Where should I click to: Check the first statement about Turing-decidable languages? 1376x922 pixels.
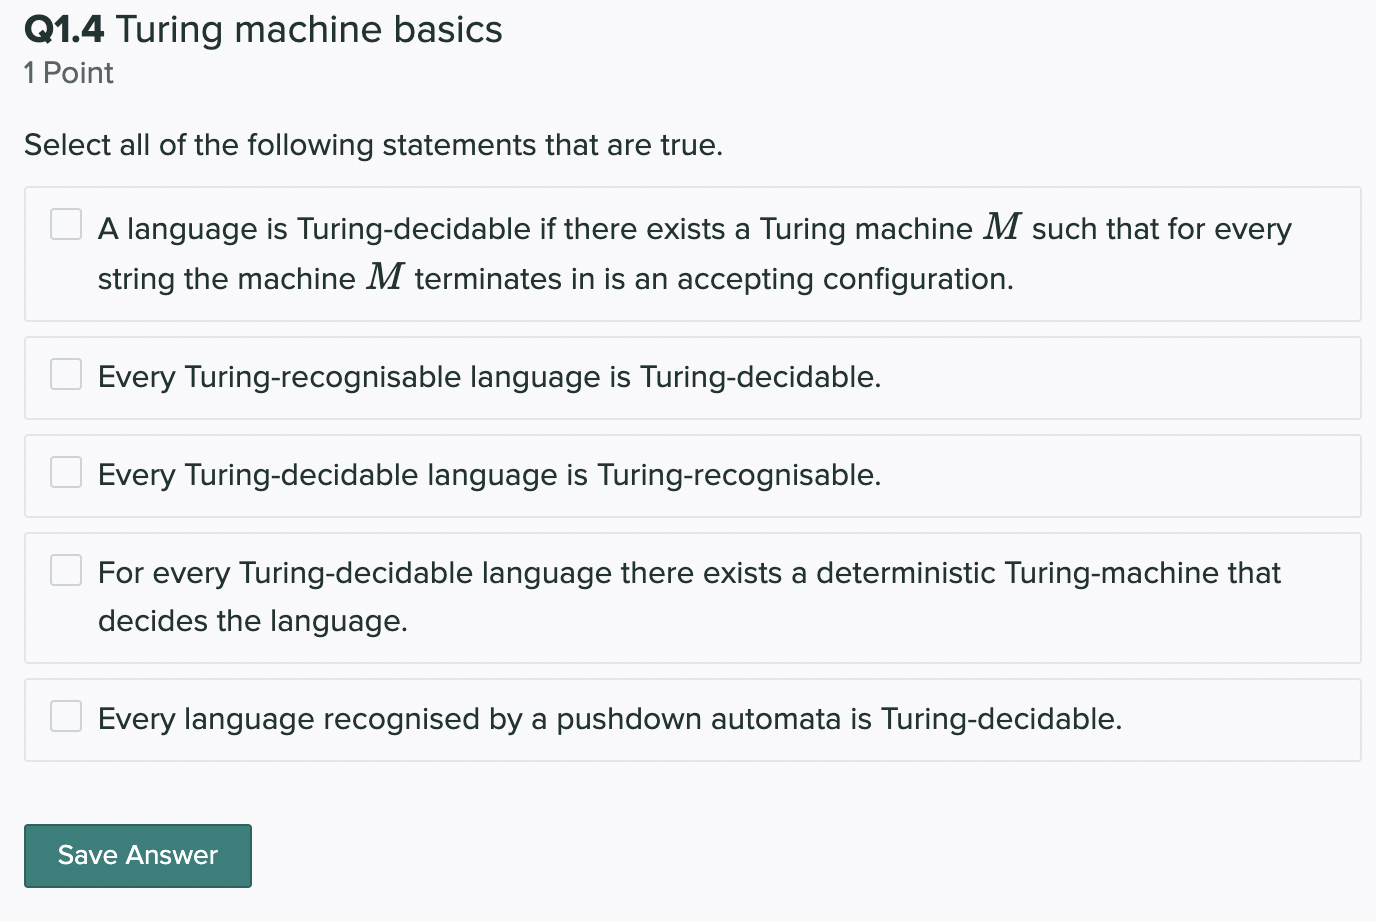pyautogui.click(x=66, y=224)
